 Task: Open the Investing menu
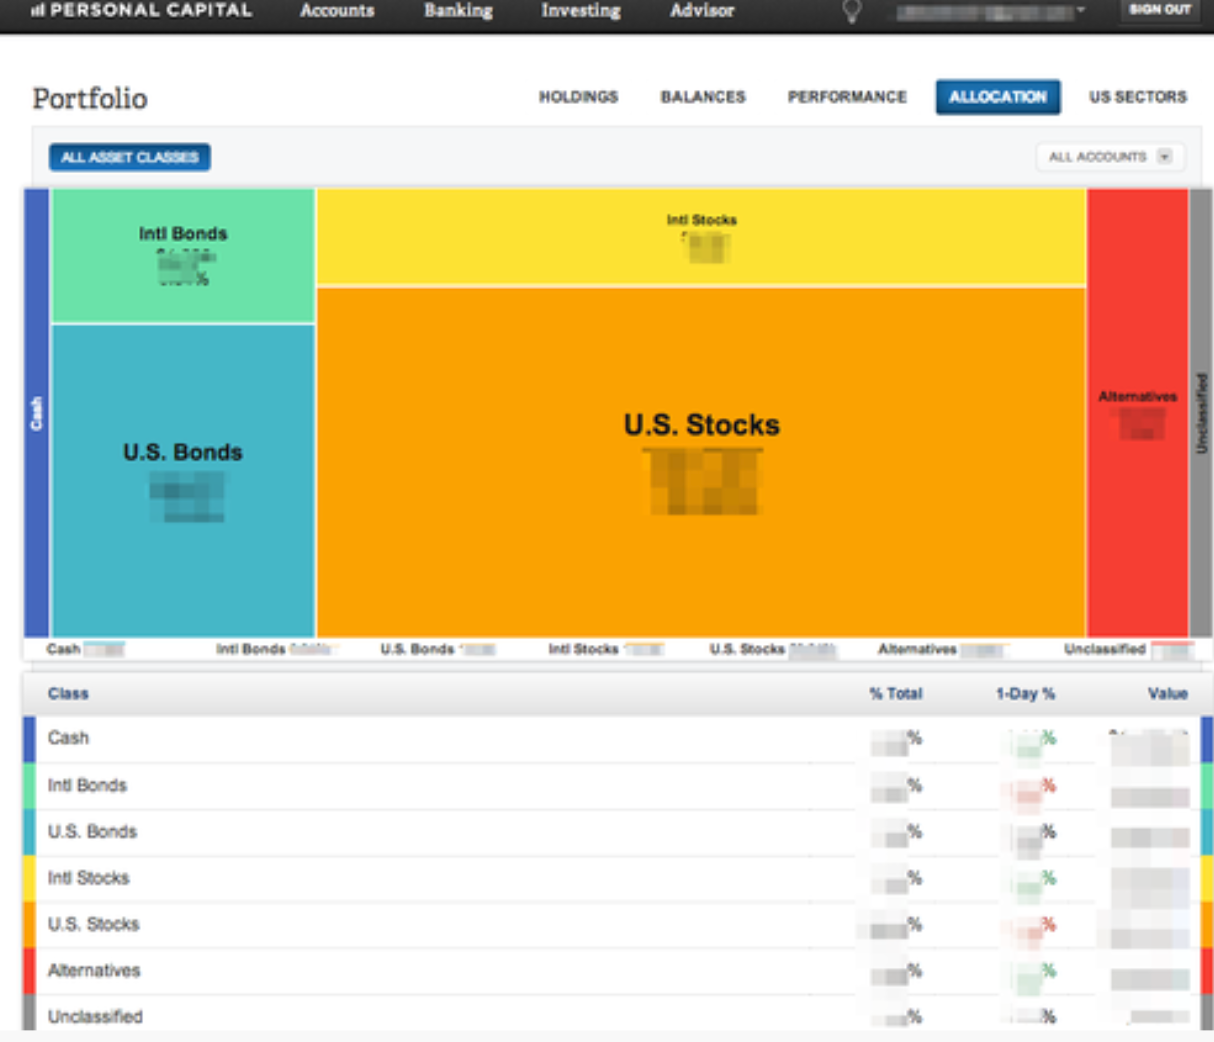(580, 11)
